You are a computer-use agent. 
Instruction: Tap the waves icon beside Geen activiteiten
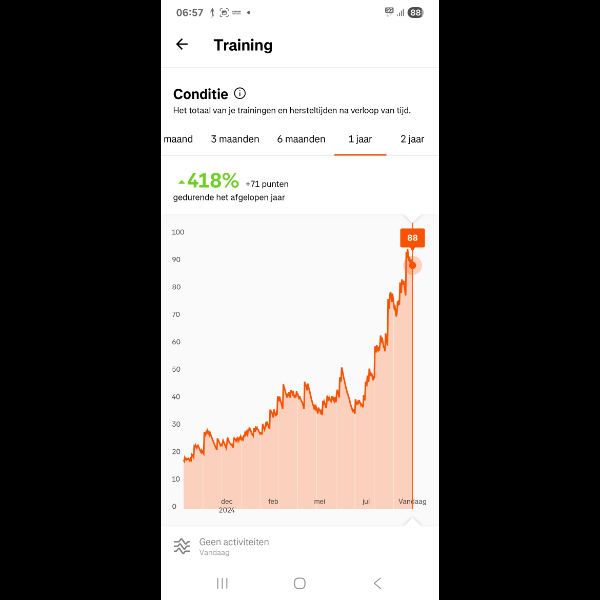coord(182,546)
